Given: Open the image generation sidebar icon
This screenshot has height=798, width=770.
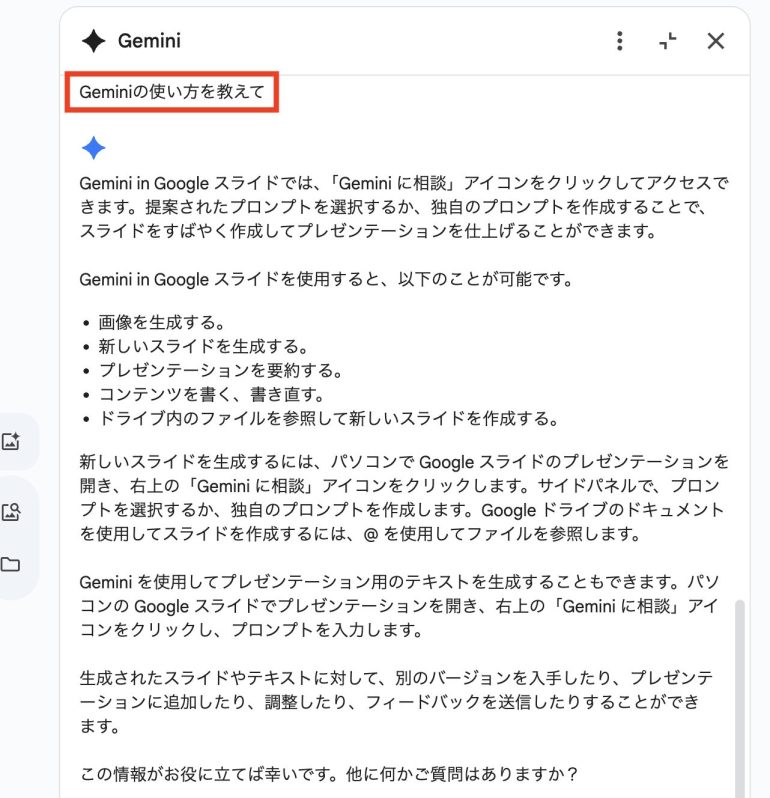Looking at the screenshot, I should [x=11, y=441].
